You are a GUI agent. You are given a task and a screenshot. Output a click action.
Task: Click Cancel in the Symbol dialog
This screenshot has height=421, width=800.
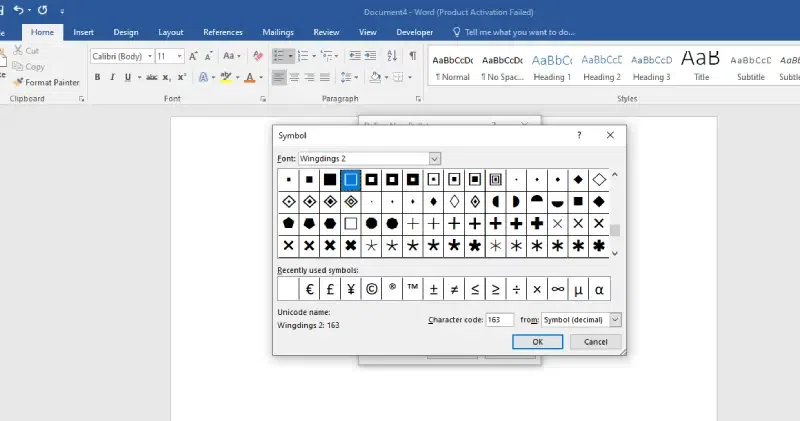click(596, 342)
